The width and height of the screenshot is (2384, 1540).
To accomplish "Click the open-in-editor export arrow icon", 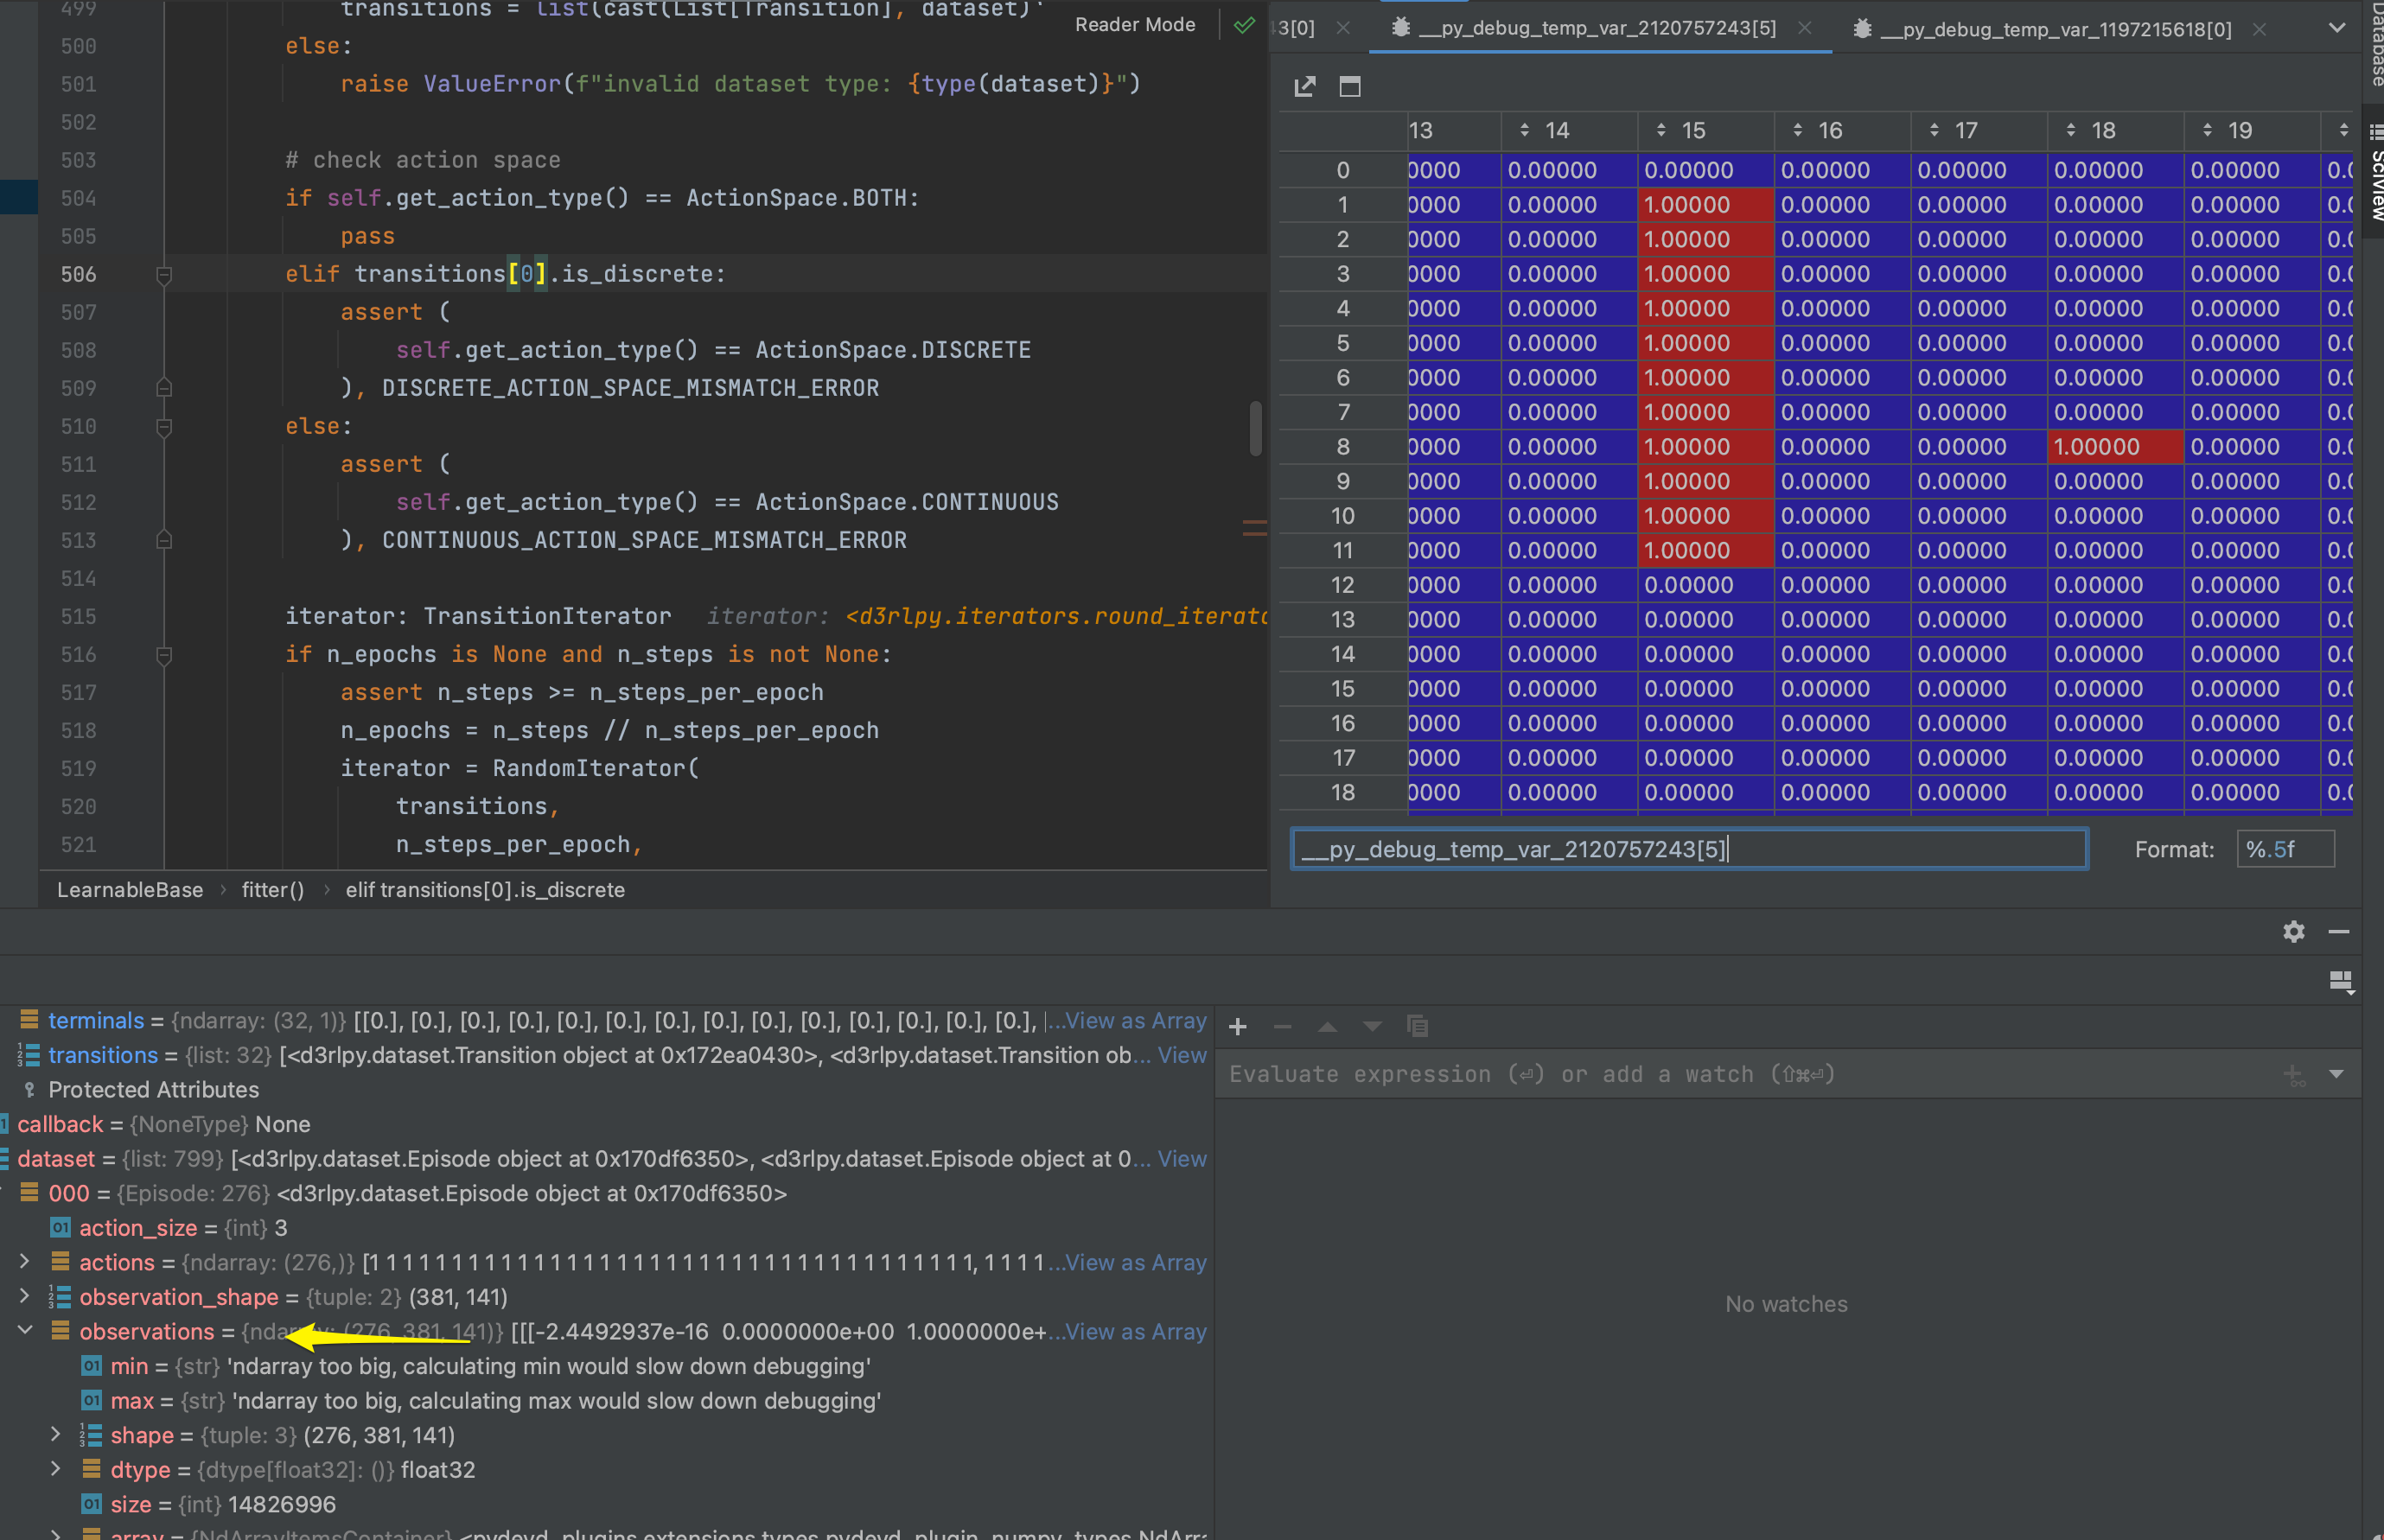I will pos(1304,87).
